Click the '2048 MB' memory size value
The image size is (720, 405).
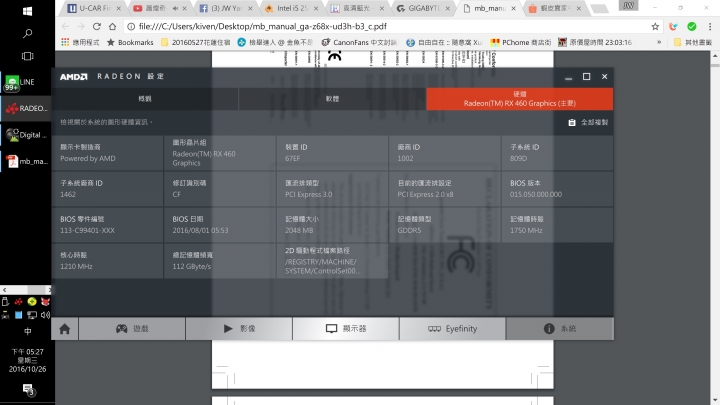(x=299, y=231)
